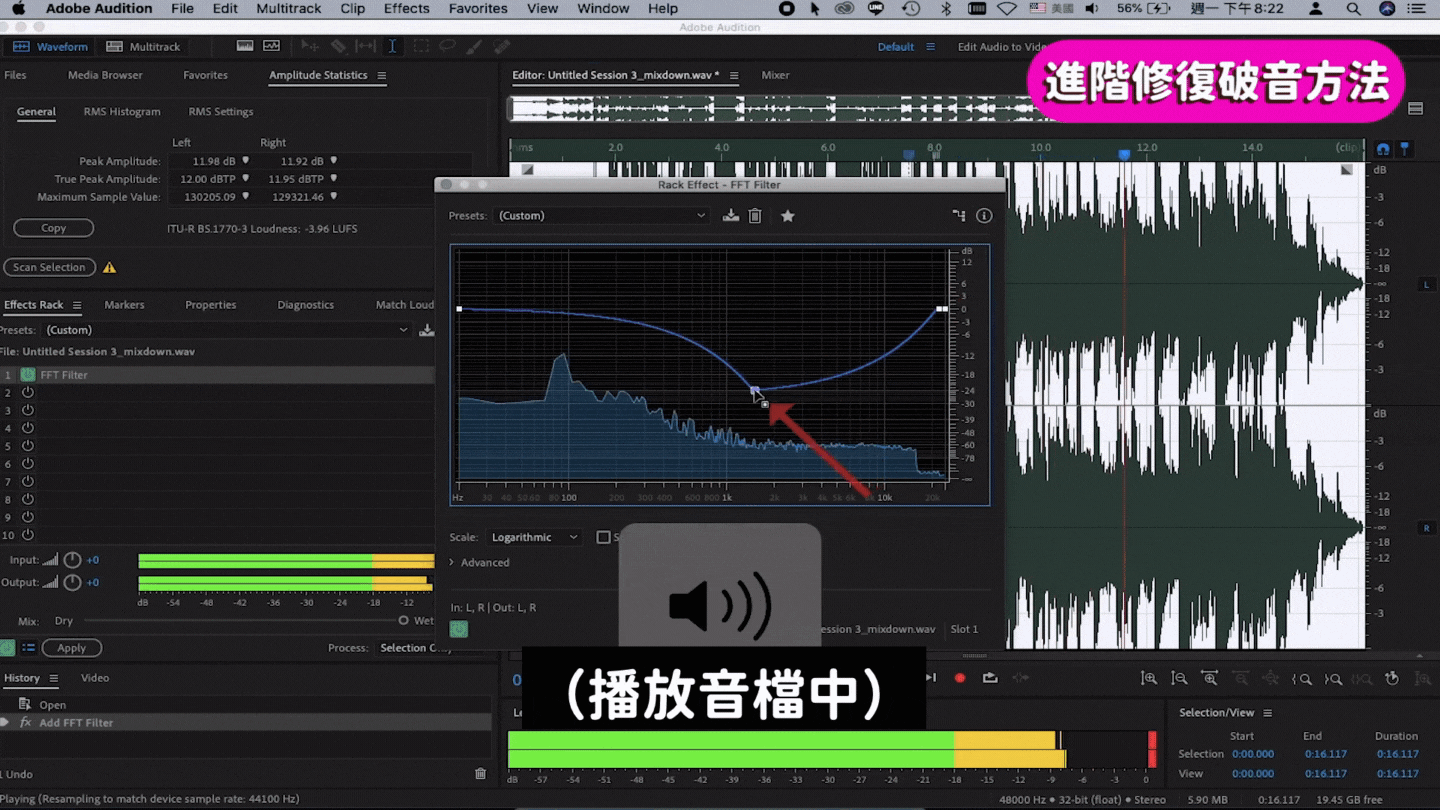Open Editor panel menu icon
Screen dimensions: 1440x810
[734, 75]
